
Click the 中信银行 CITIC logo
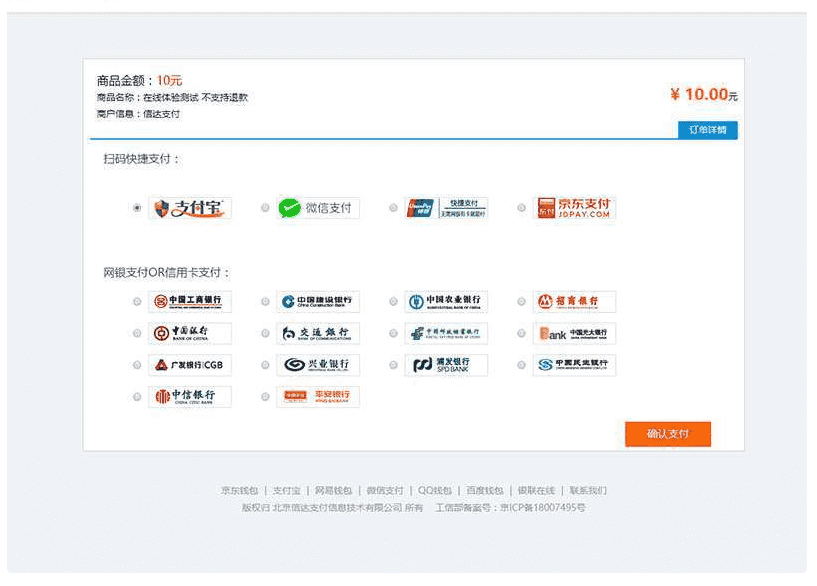tap(190, 397)
